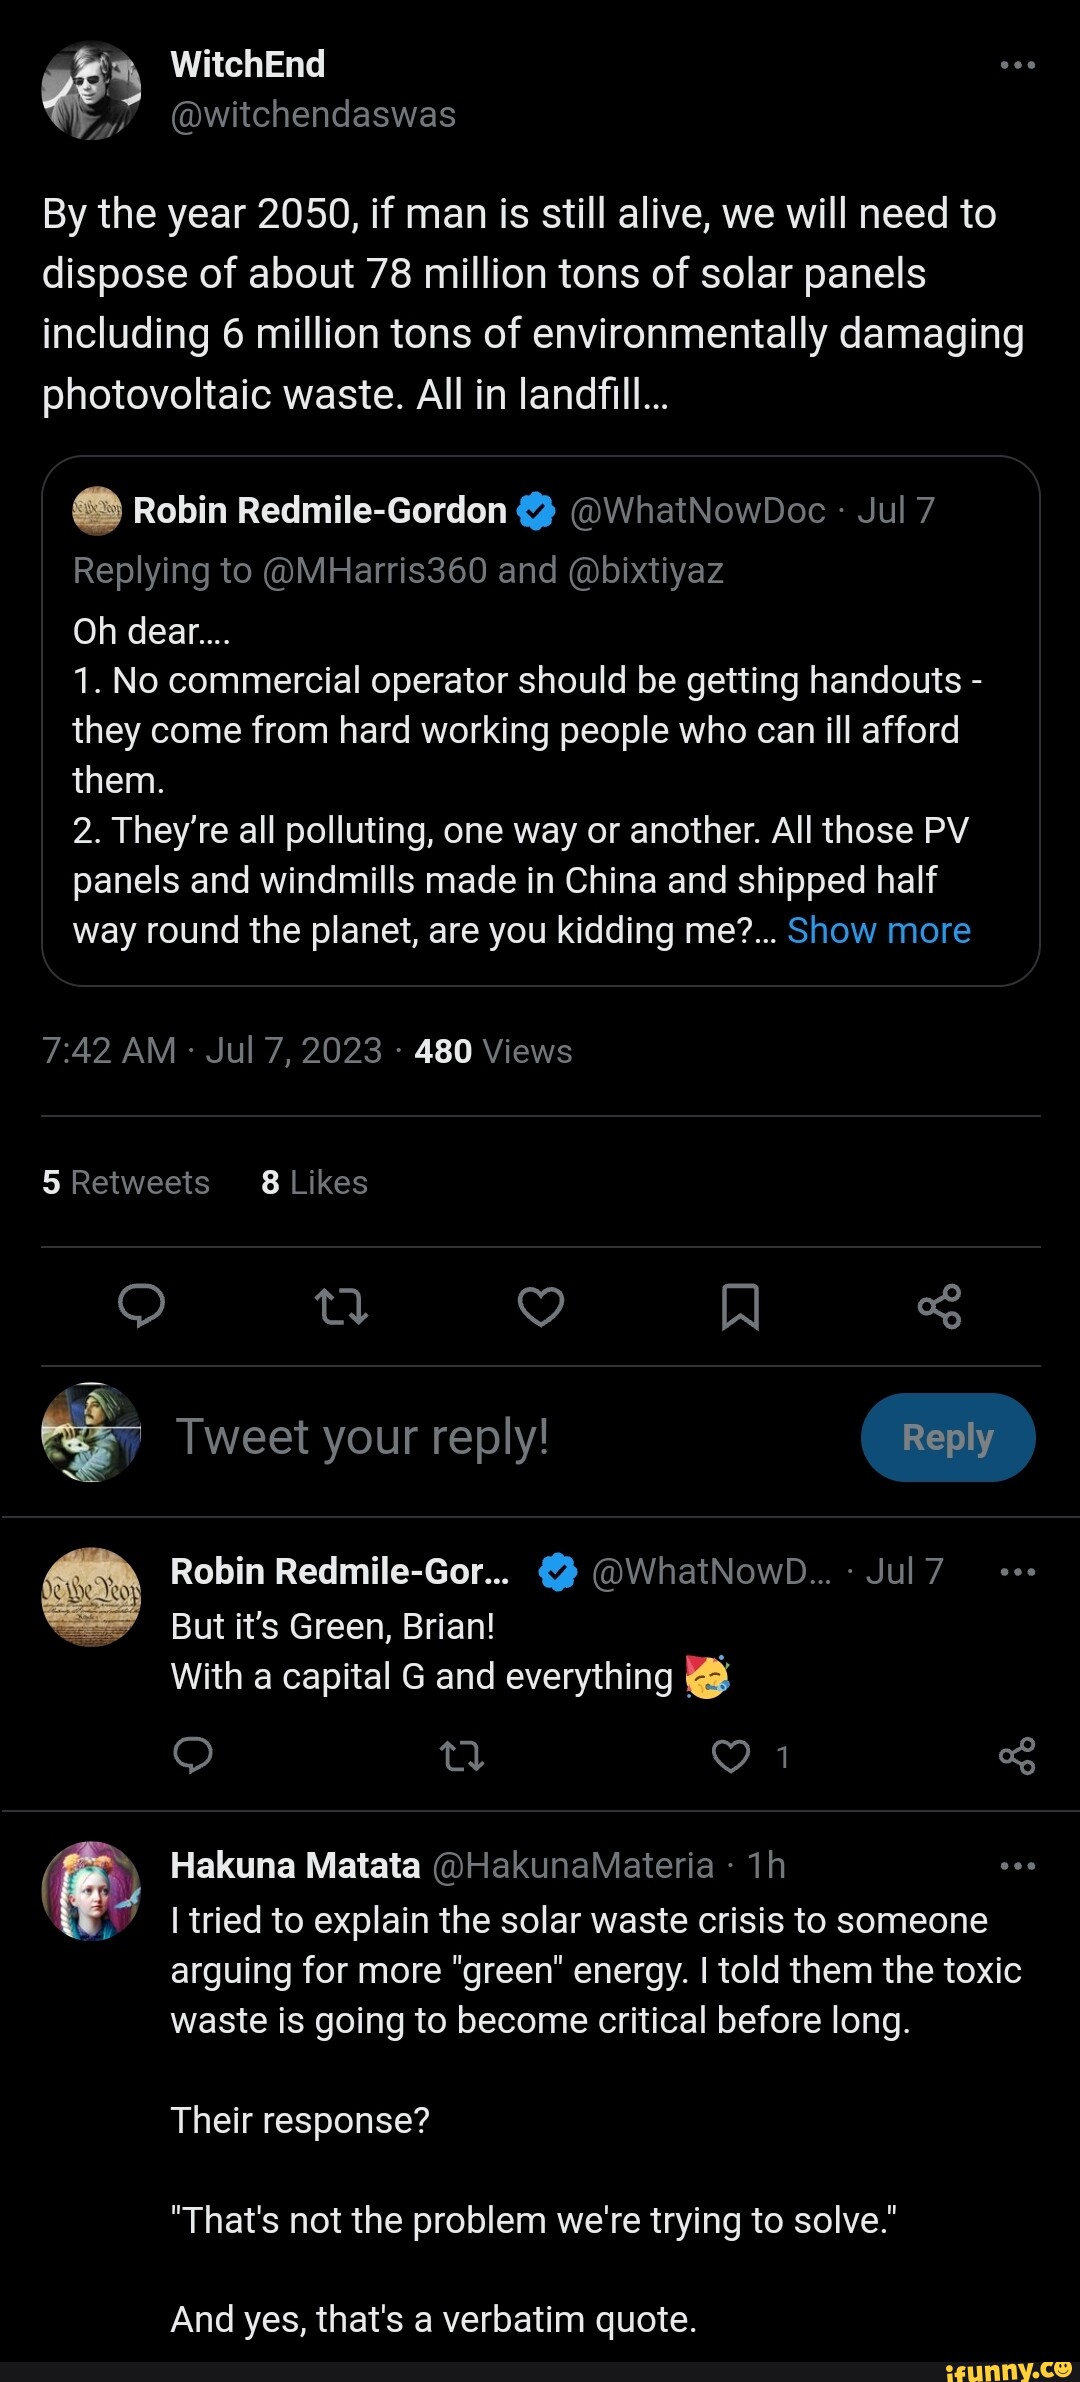Expand quoted tweet with Show more

[x=878, y=931]
